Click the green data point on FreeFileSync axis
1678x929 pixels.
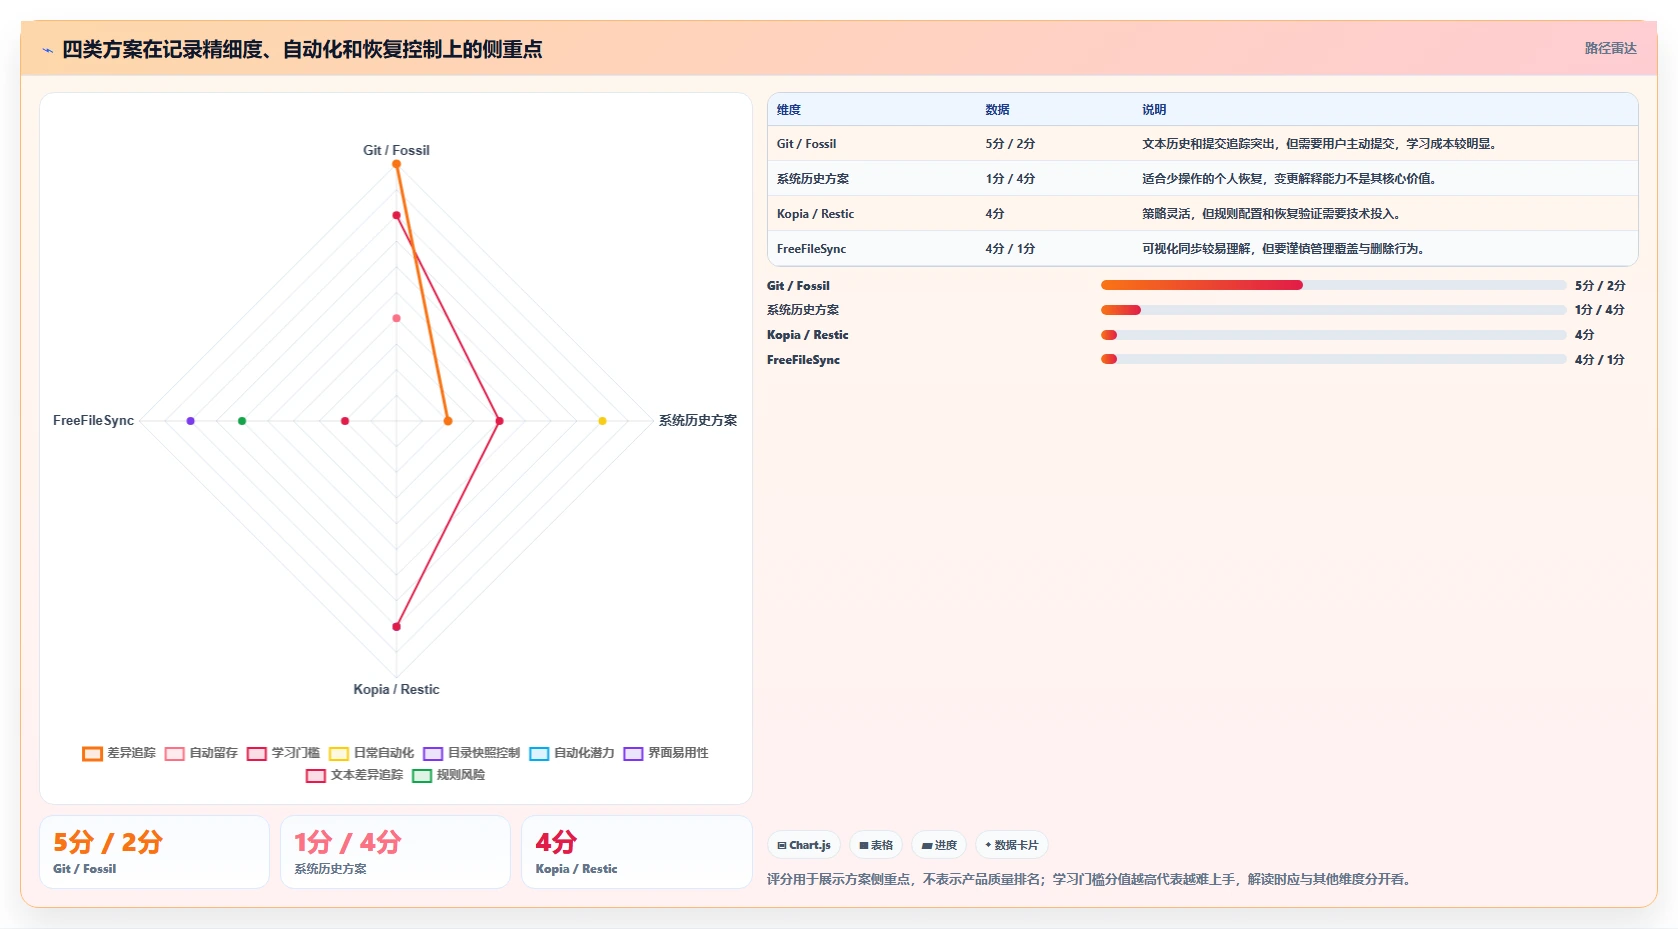coord(242,421)
